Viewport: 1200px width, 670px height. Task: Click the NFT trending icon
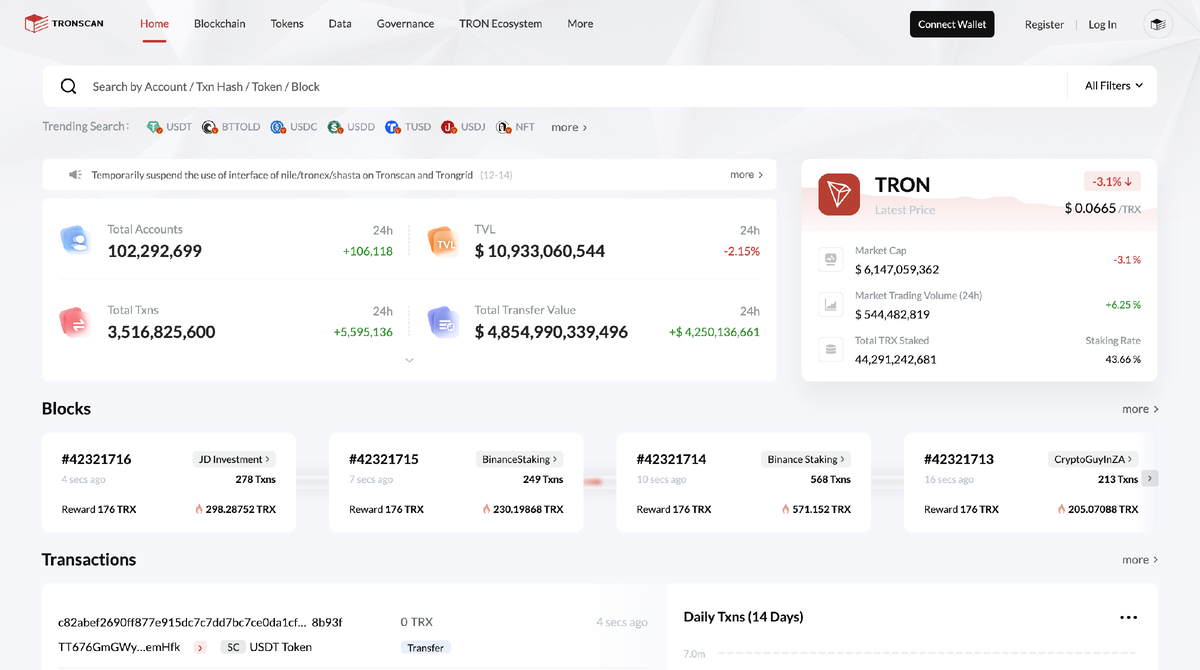click(x=504, y=127)
